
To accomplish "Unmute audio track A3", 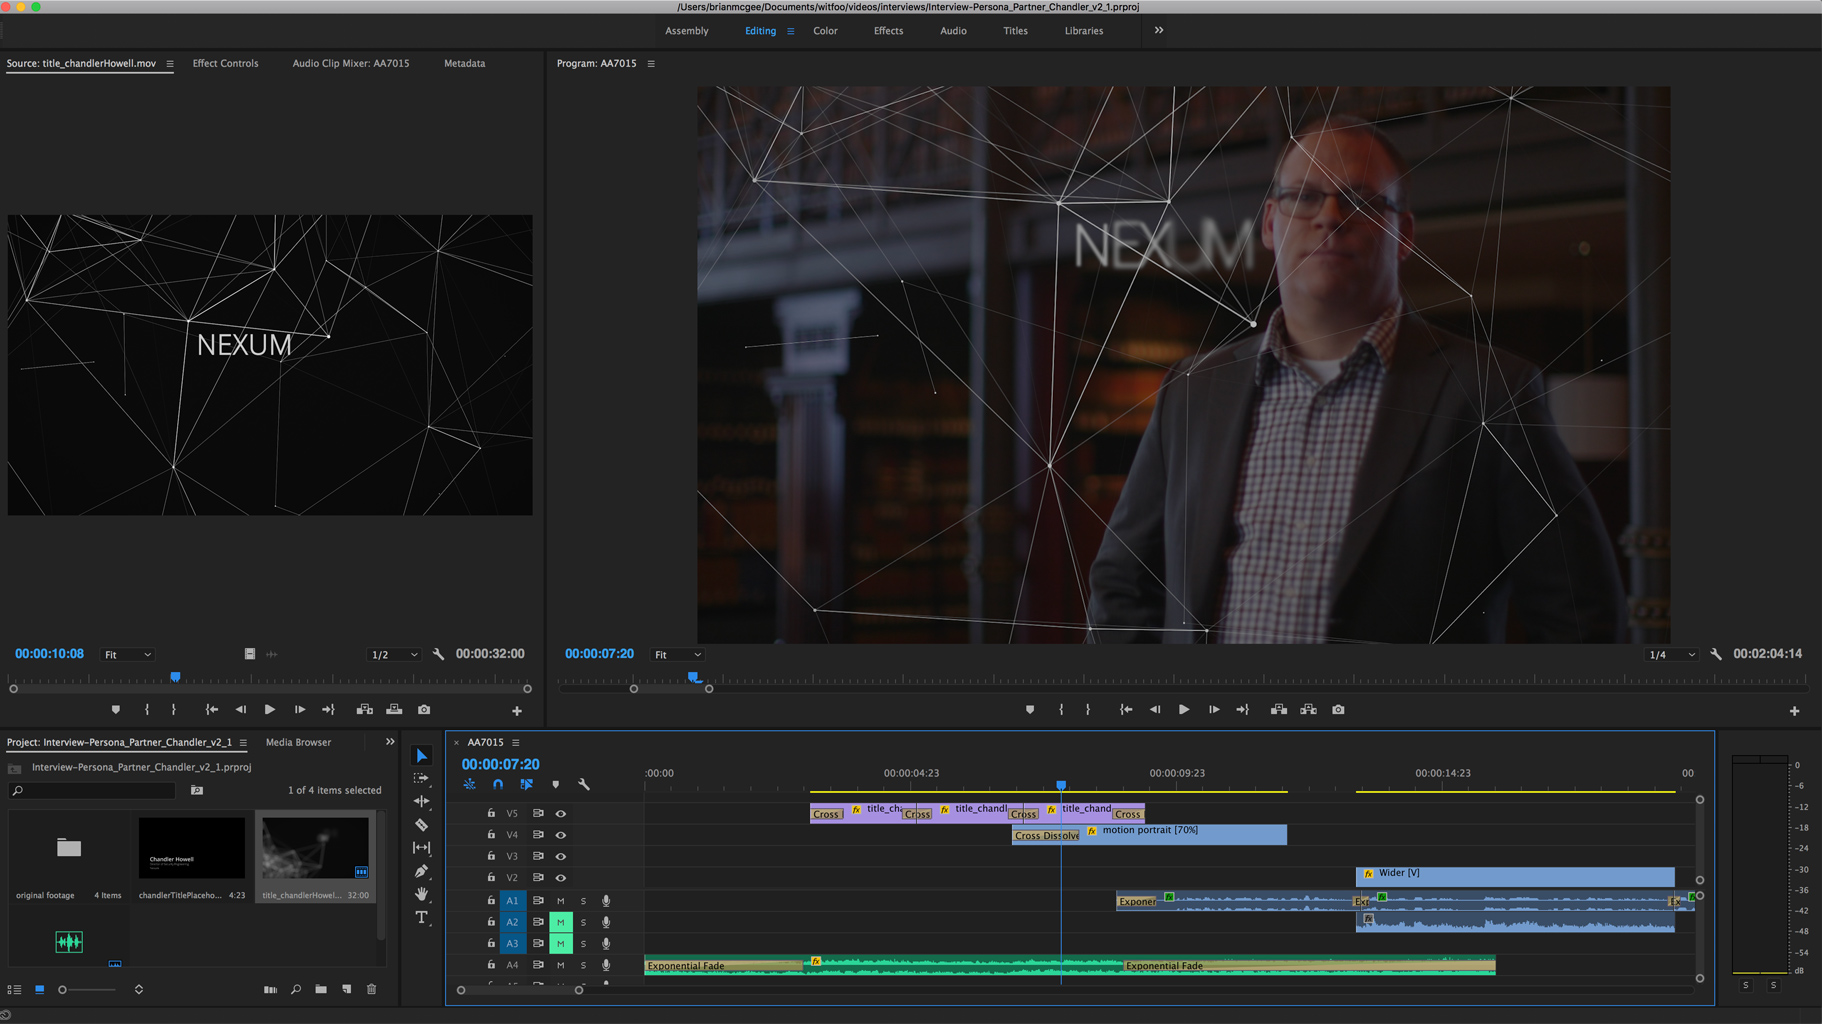I will coord(560,944).
